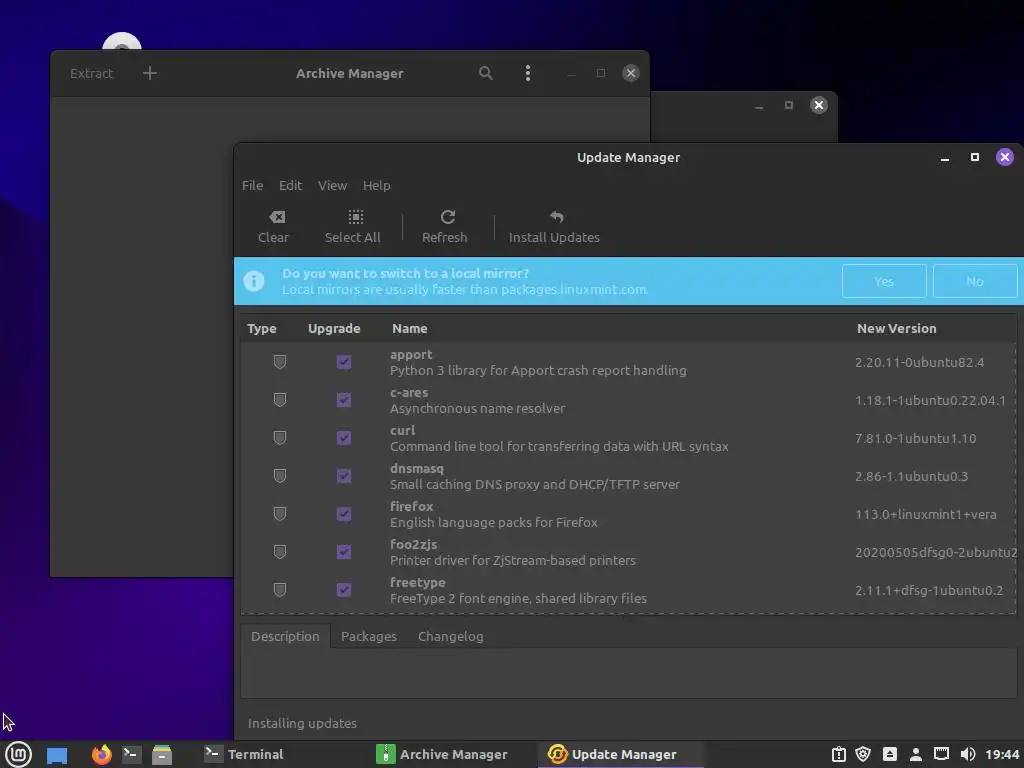Click the shield type icon for dnsmasq
The width and height of the screenshot is (1024, 768).
coord(280,476)
